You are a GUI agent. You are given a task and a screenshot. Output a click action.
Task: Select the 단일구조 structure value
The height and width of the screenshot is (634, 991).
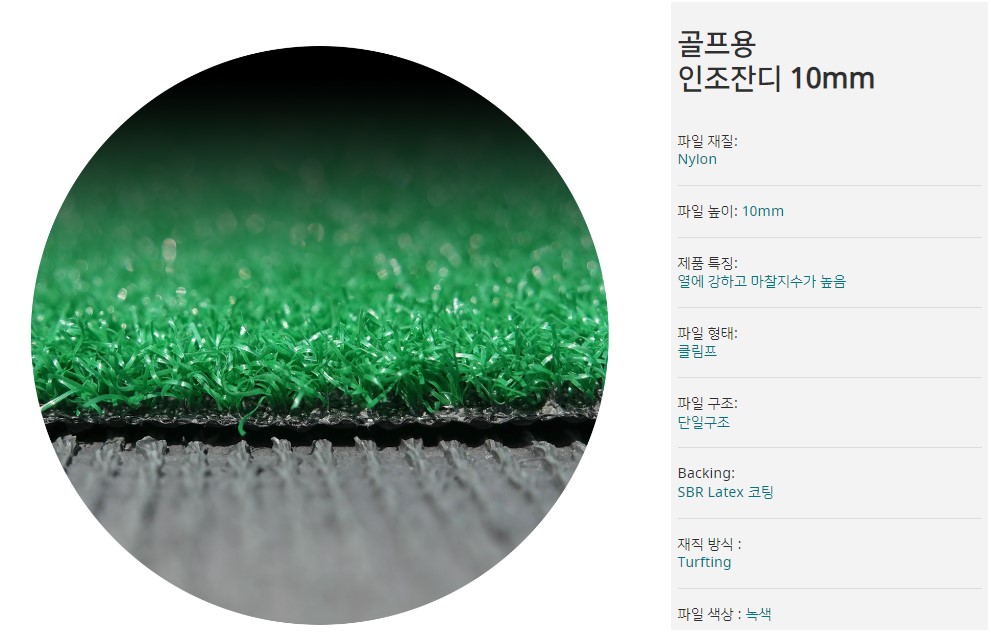pyautogui.click(x=703, y=422)
